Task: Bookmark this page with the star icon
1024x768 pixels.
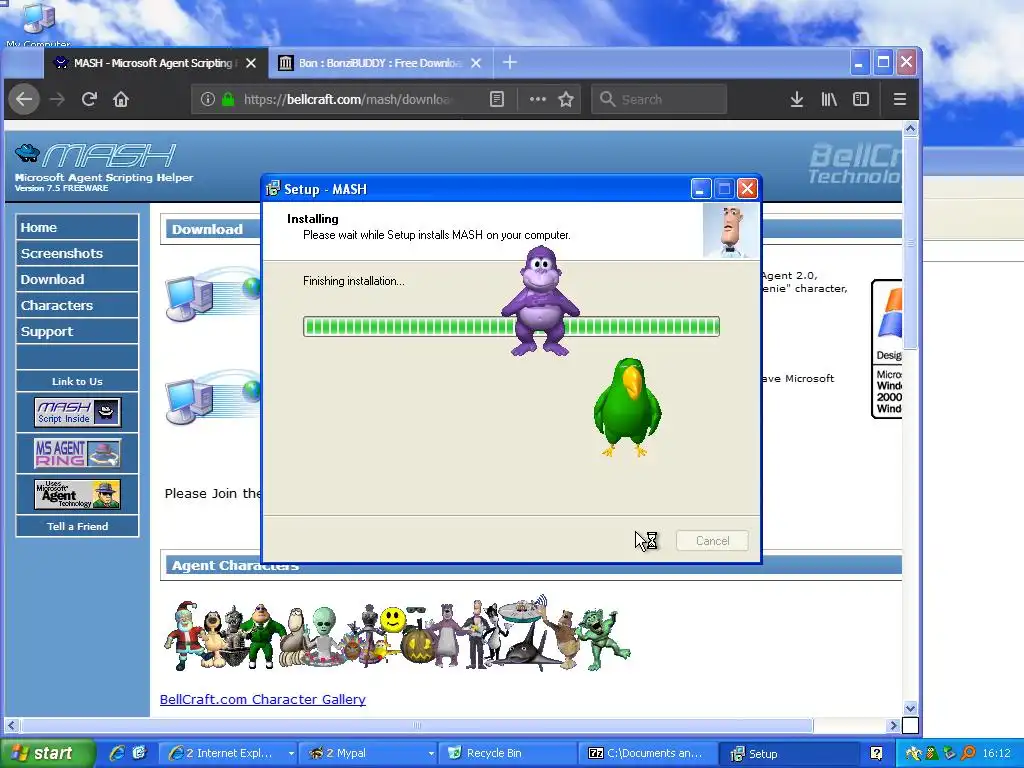Action: tap(566, 99)
